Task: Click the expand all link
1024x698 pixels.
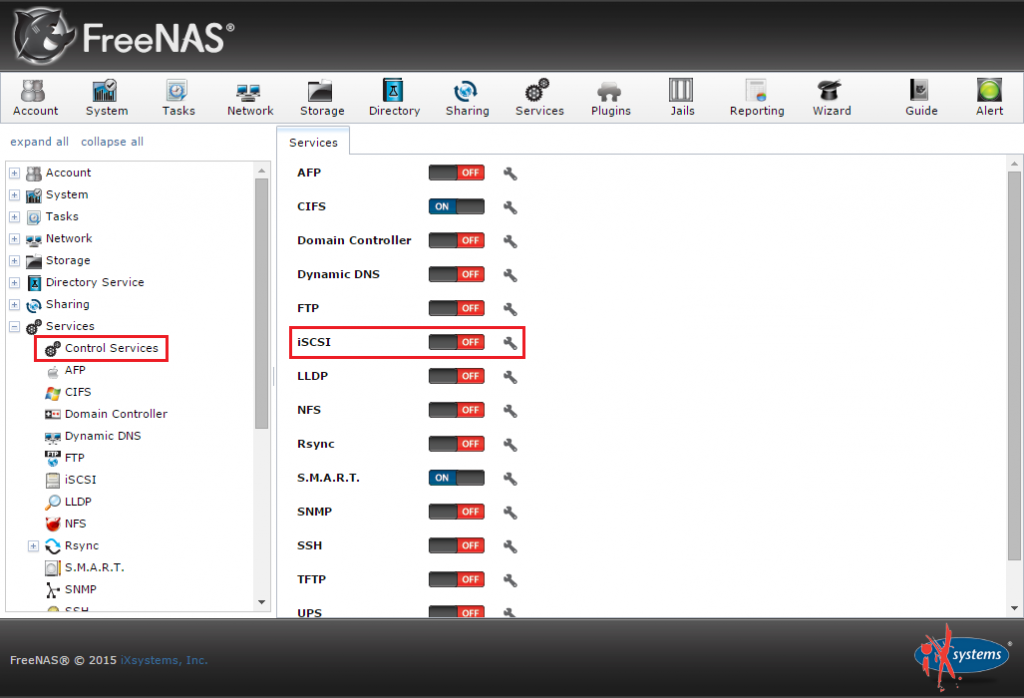Action: 39,142
